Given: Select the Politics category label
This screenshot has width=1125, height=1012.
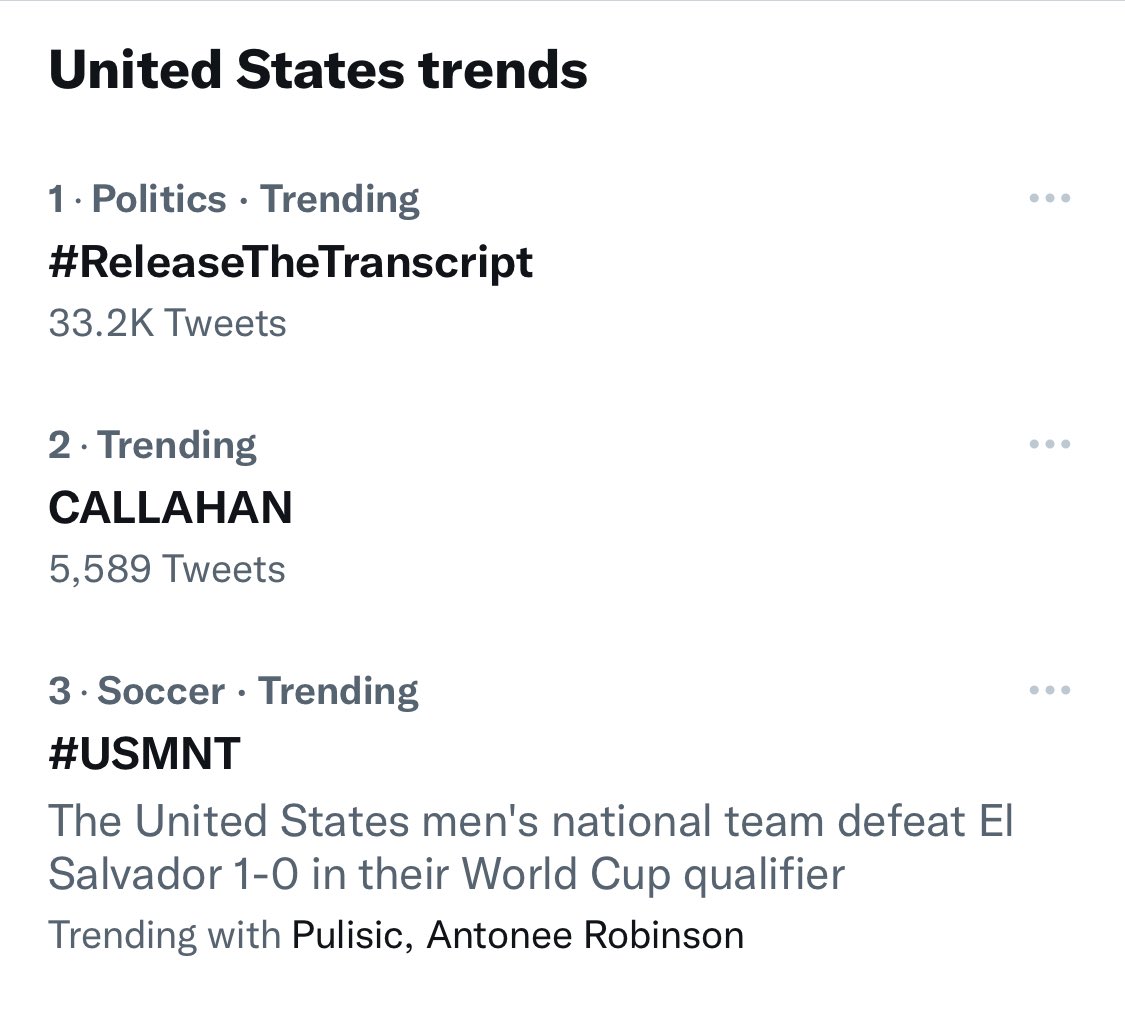Looking at the screenshot, I should 159,199.
